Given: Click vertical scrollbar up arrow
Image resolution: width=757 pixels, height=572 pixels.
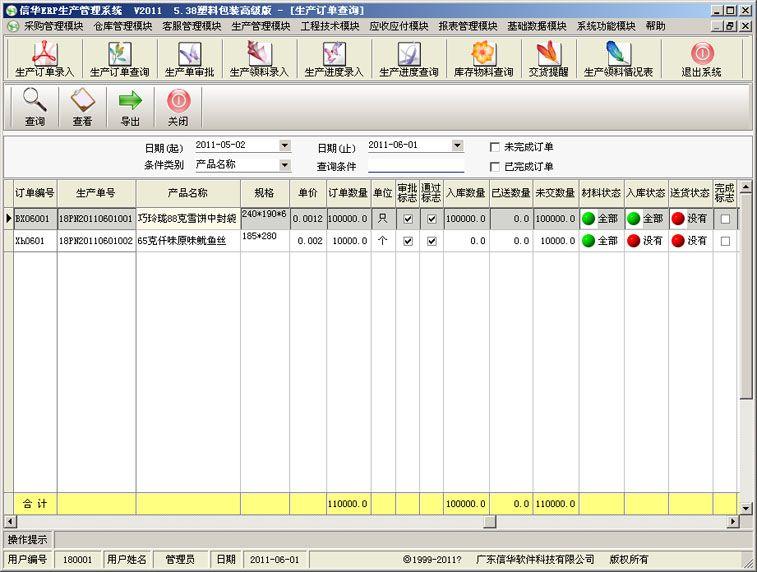Looking at the screenshot, I should [x=746, y=186].
